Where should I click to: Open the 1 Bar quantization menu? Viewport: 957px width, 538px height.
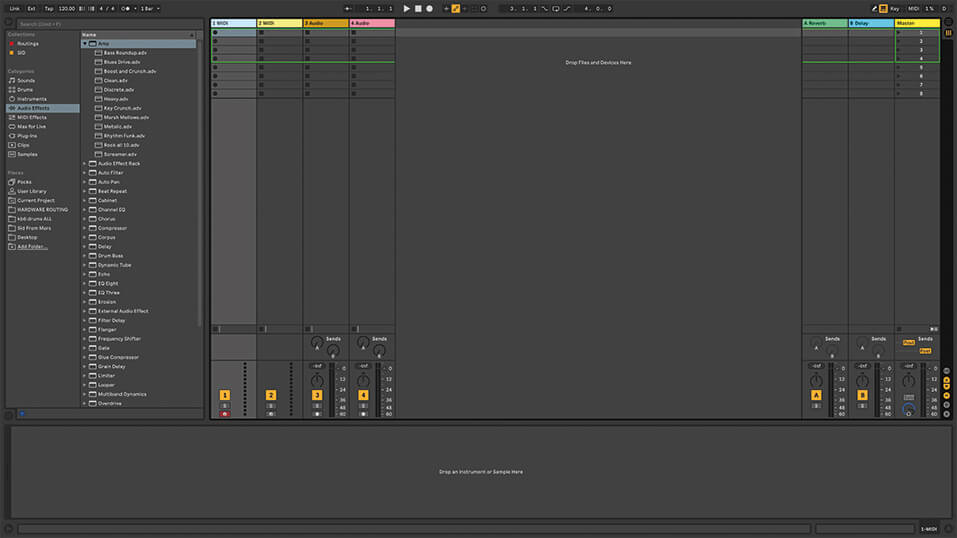click(x=150, y=9)
